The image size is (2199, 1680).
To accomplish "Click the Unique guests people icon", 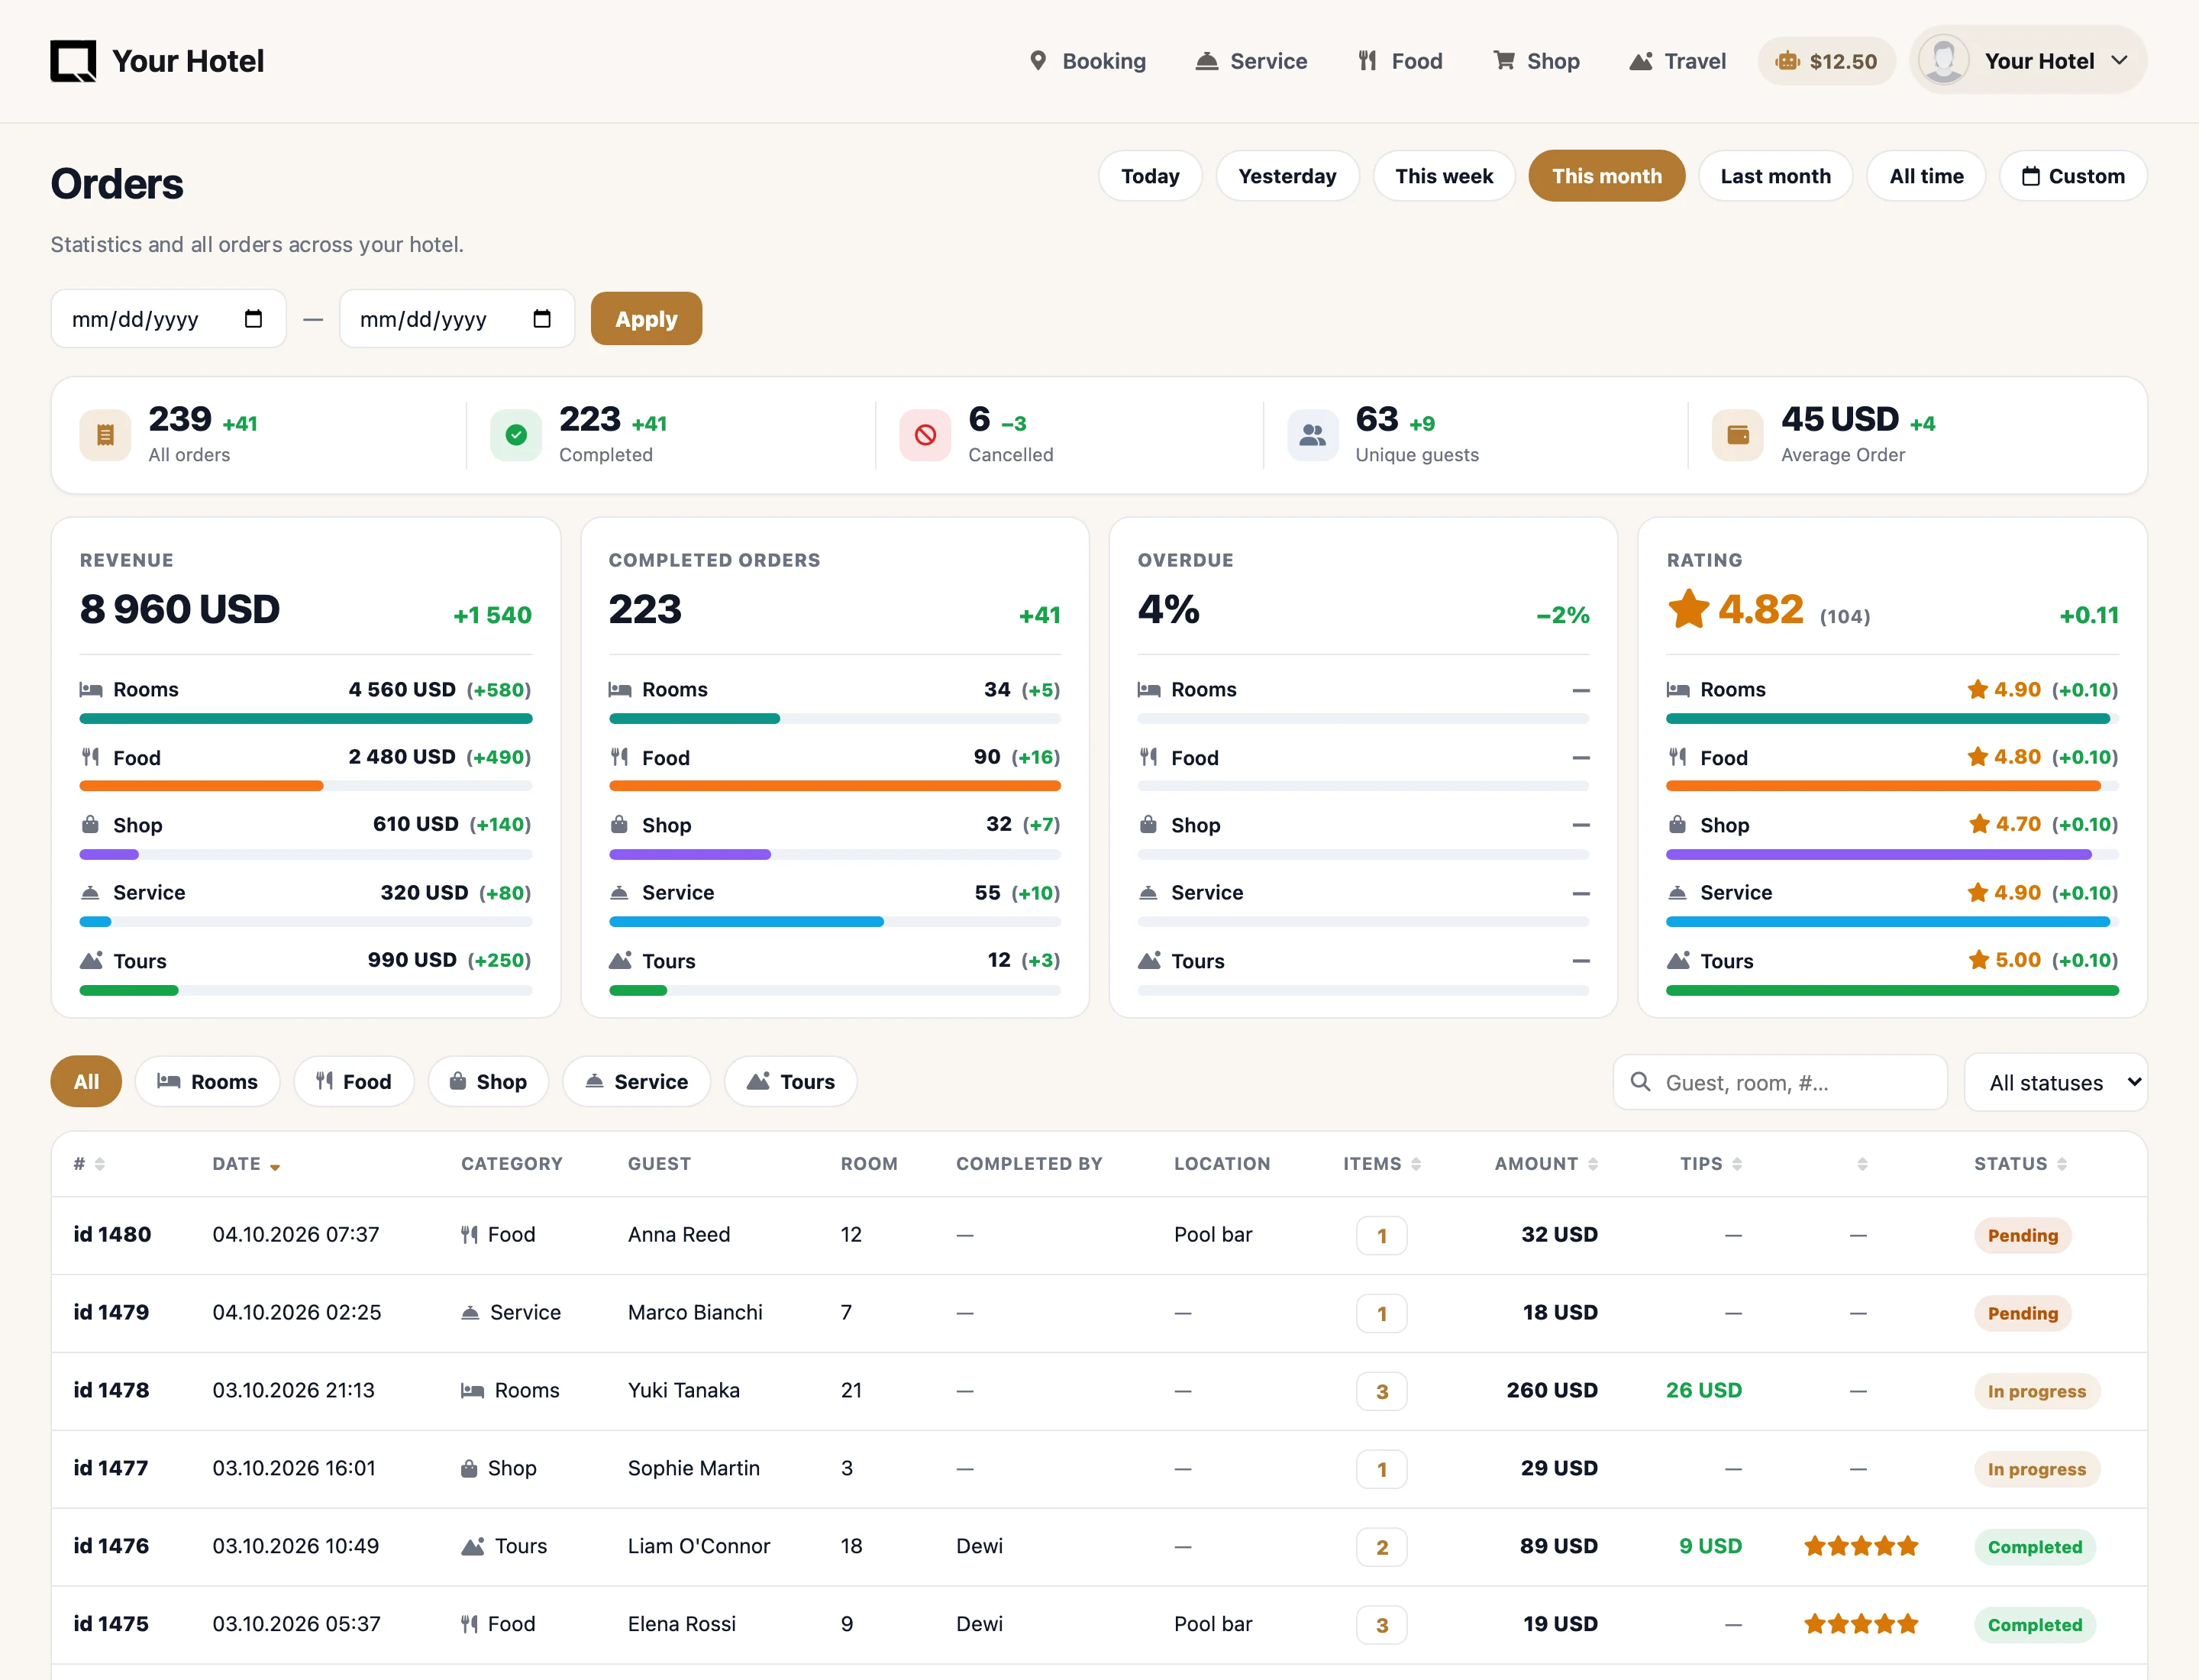I will (1312, 435).
